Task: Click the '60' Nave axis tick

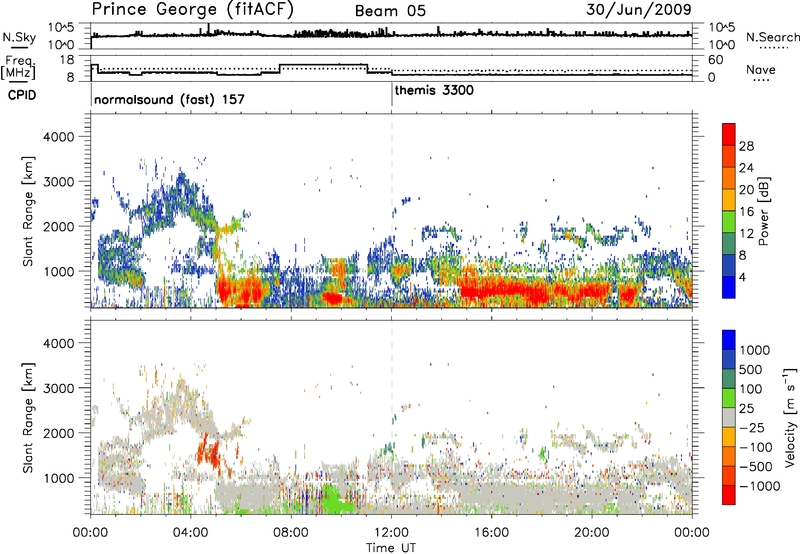Action: tap(716, 60)
